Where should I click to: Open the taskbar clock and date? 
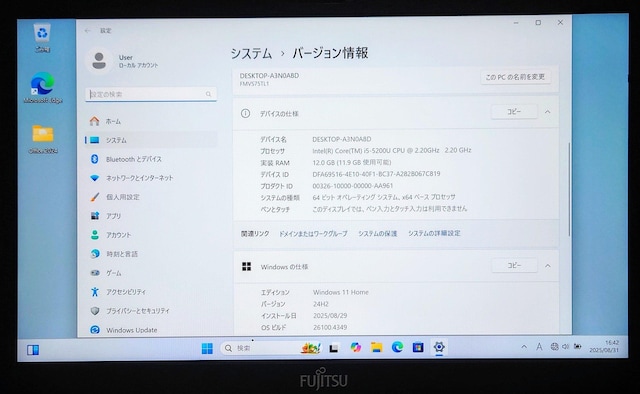[604, 346]
